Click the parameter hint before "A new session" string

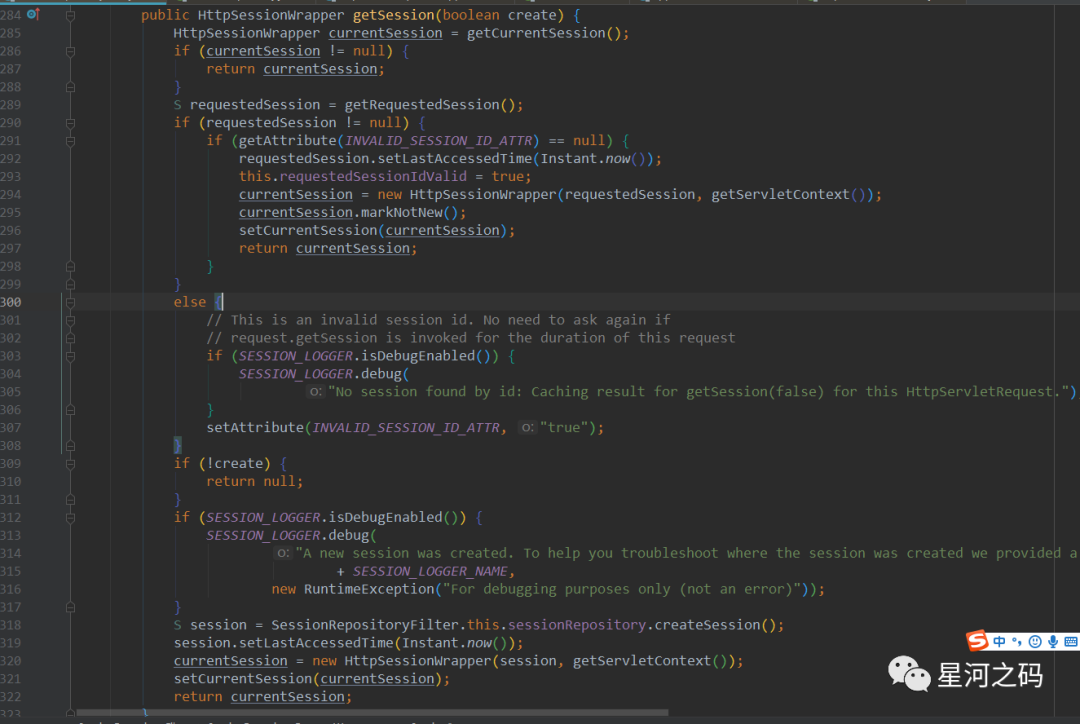[283, 553]
